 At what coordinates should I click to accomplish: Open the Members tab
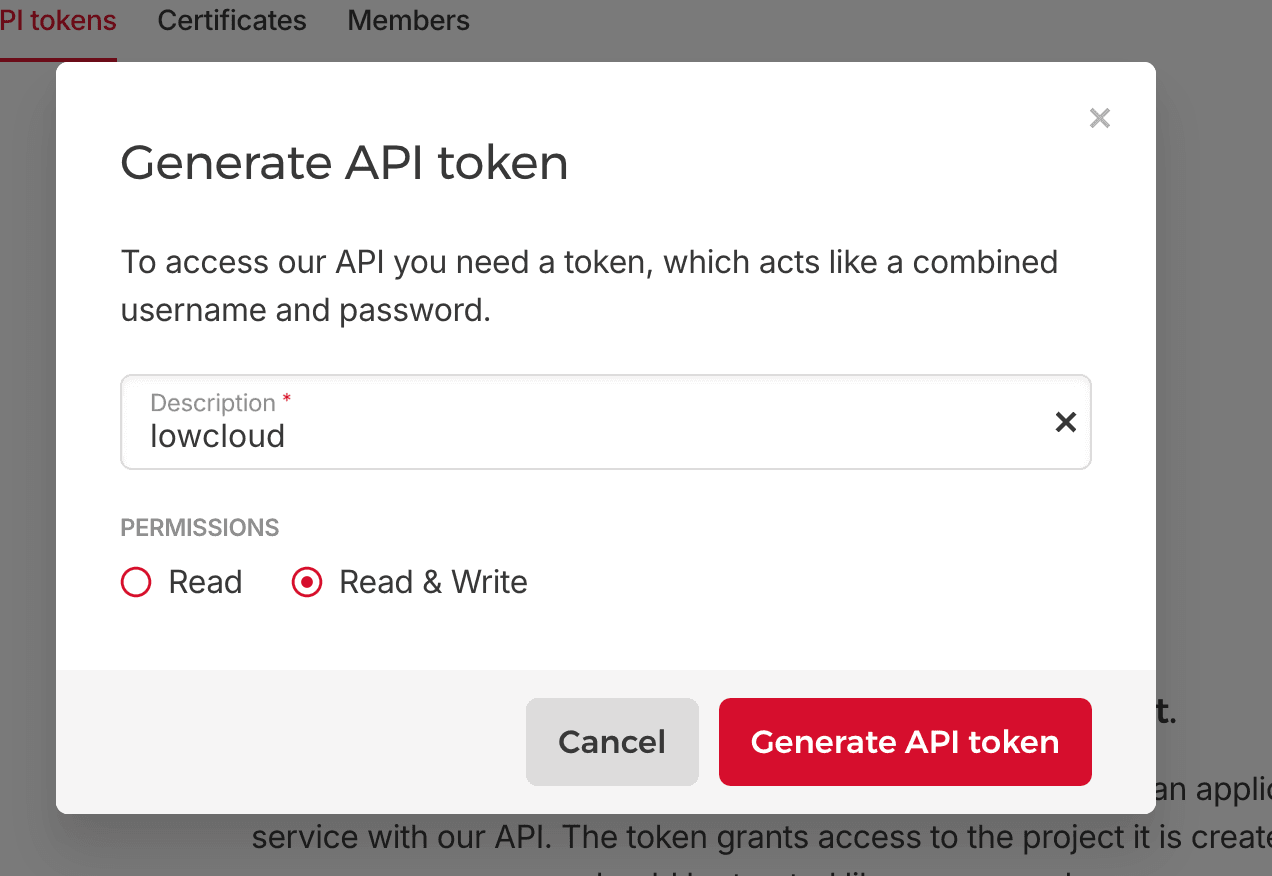pos(408,20)
